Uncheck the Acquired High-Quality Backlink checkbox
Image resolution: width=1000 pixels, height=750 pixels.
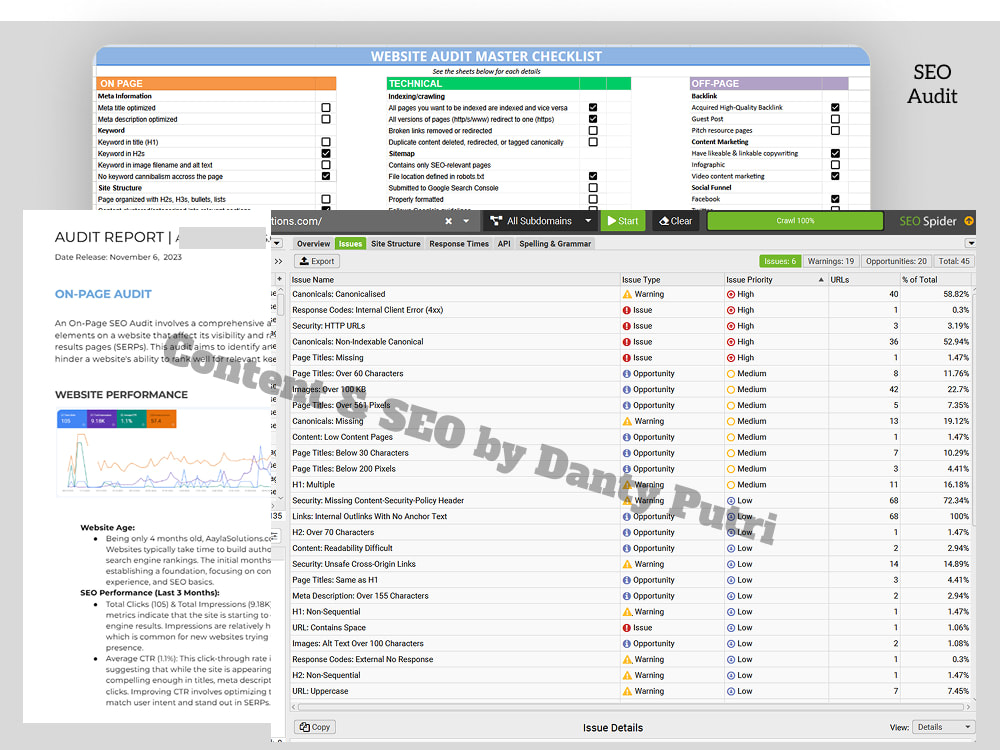click(835, 107)
